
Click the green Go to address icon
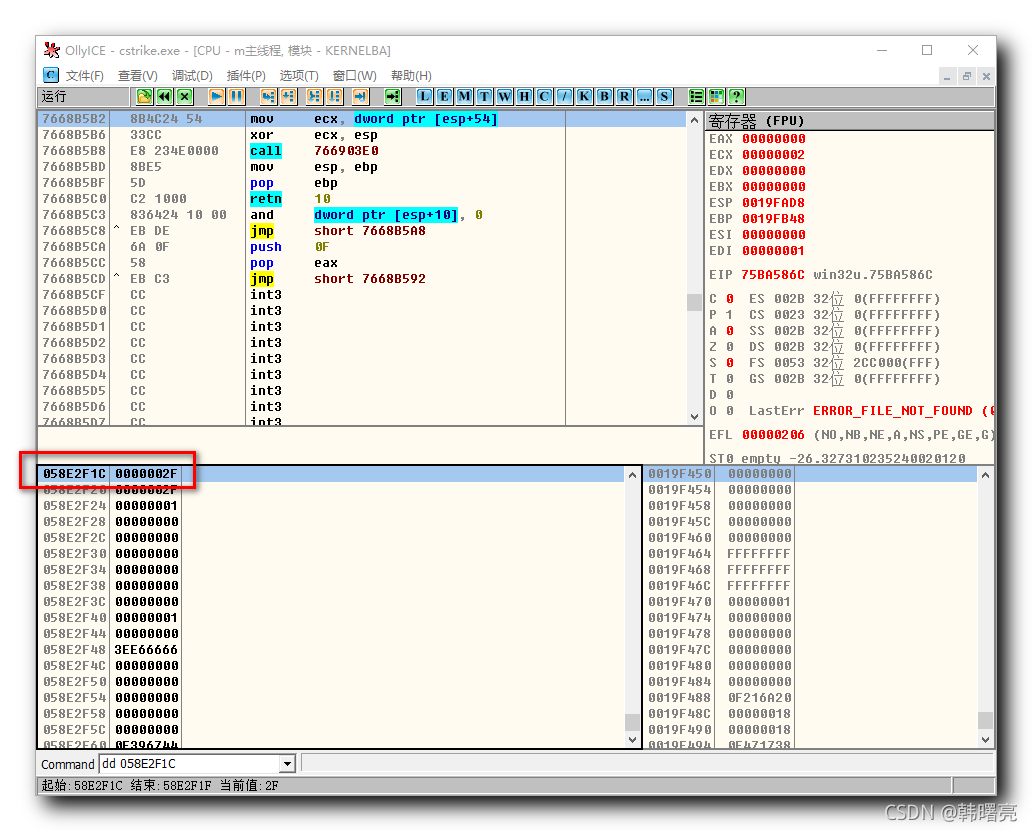[x=392, y=97]
